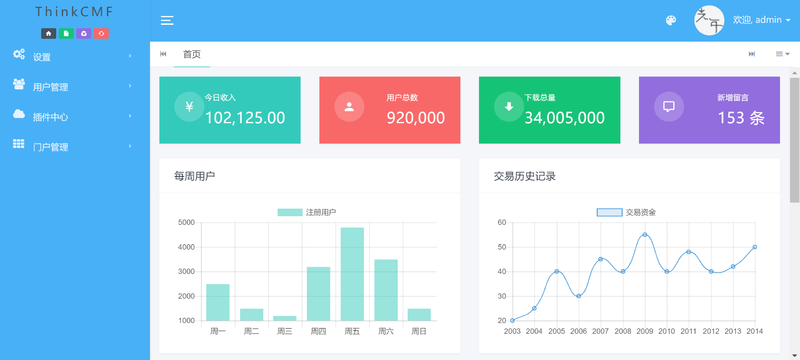Open the tab list options dropdown
The width and height of the screenshot is (800, 360).
(x=782, y=54)
